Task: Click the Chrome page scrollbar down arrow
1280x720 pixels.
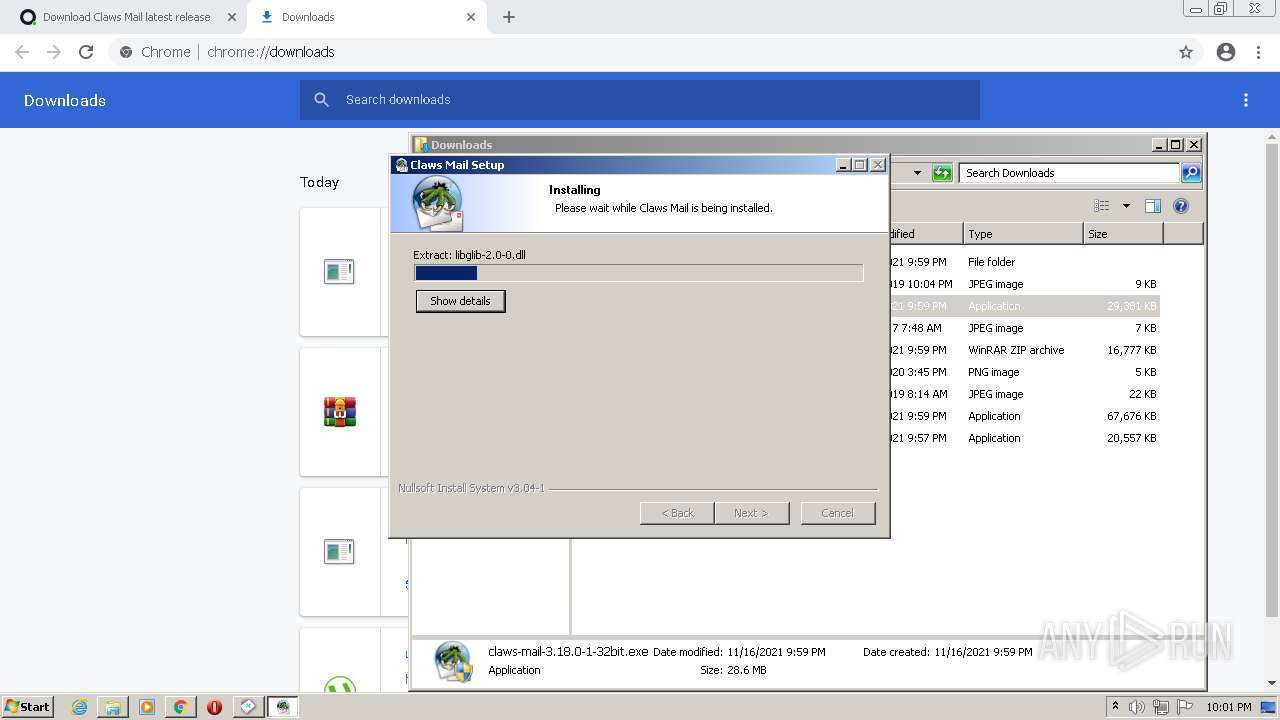Action: click(x=1272, y=683)
